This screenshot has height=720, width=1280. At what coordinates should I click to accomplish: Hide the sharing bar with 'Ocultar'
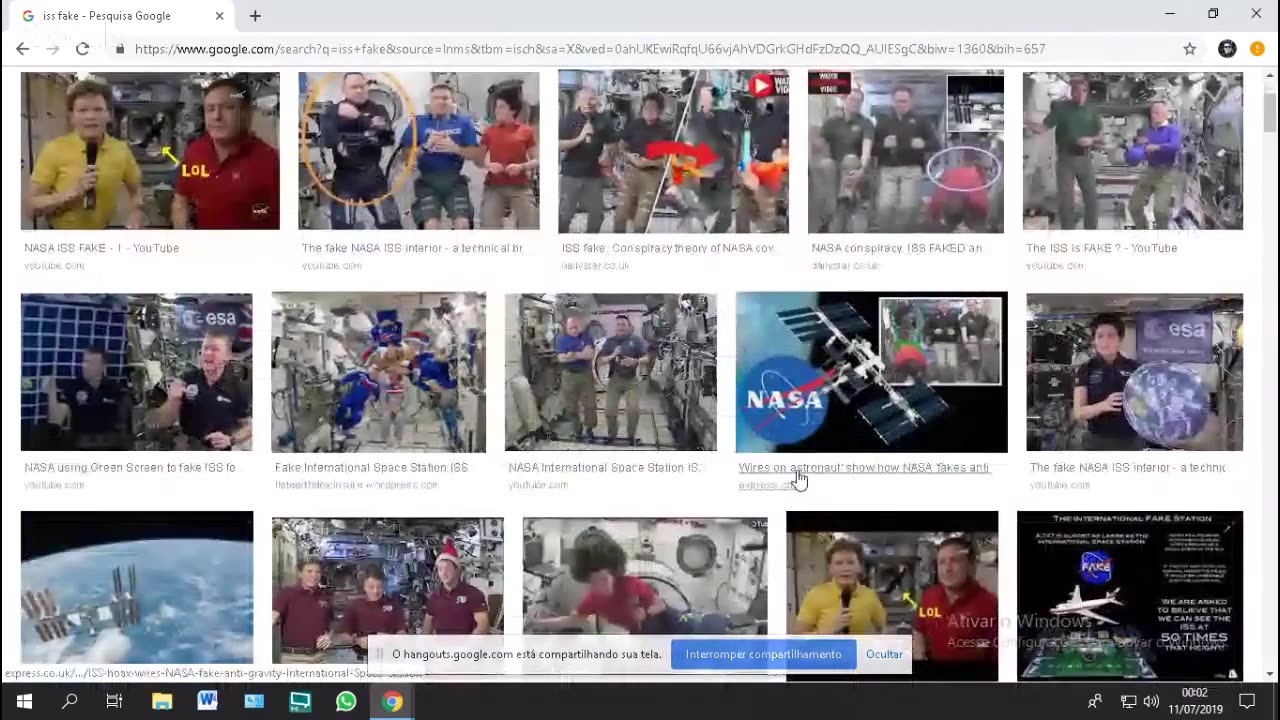(x=884, y=654)
